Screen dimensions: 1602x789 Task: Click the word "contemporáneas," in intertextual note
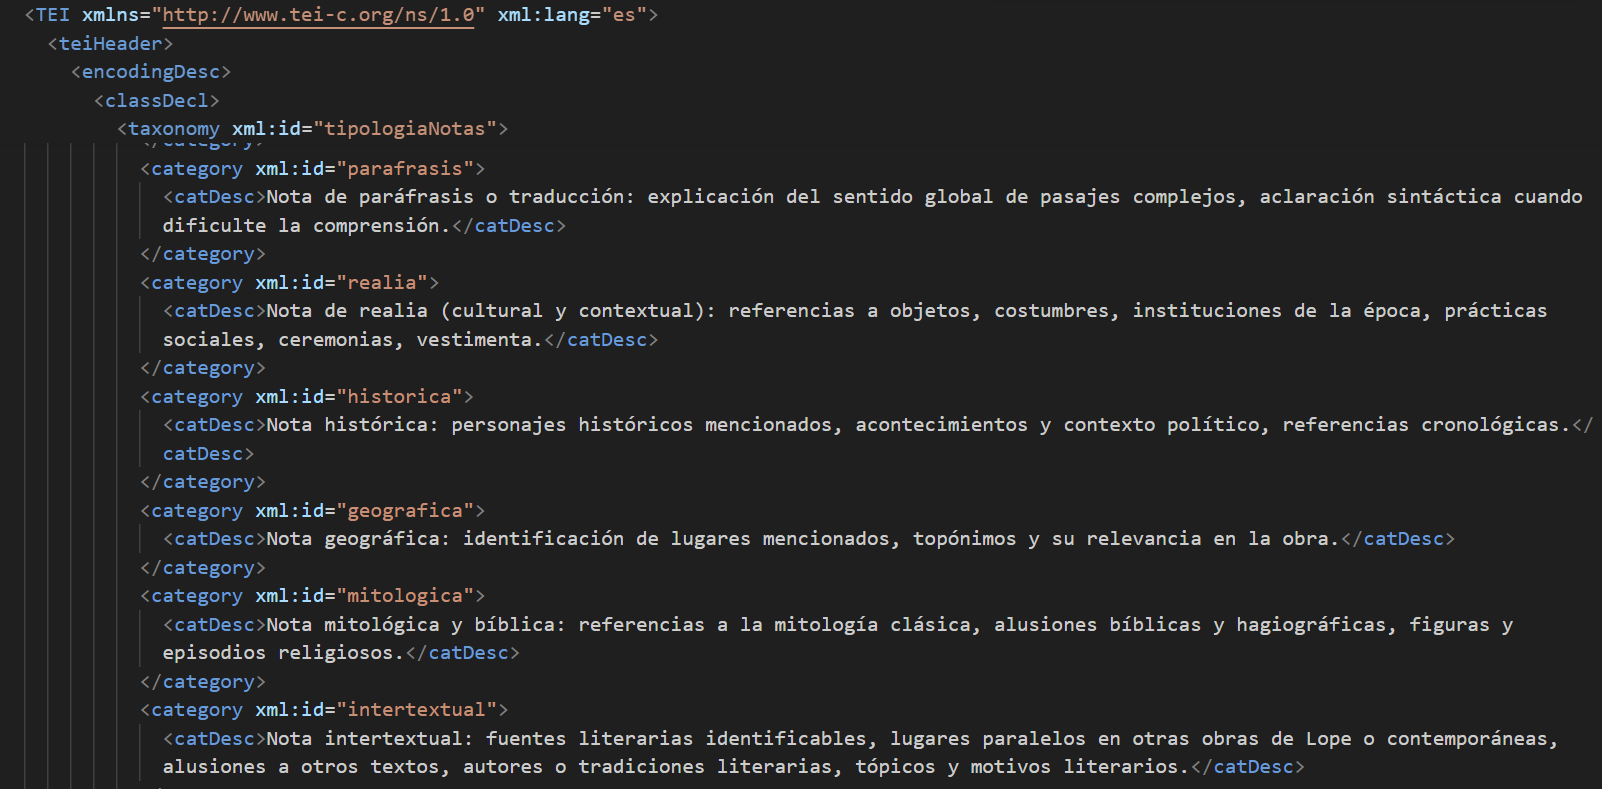1473,739
